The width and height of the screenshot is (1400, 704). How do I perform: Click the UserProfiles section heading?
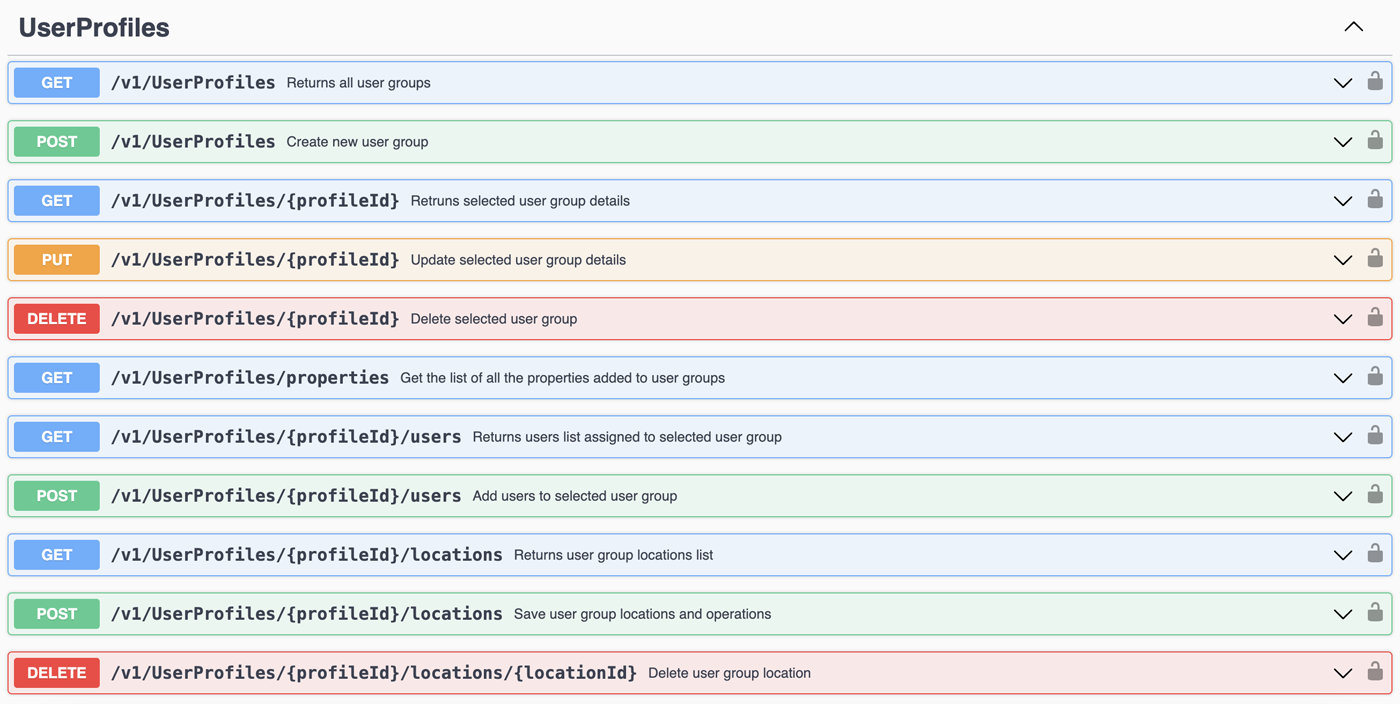click(93, 27)
